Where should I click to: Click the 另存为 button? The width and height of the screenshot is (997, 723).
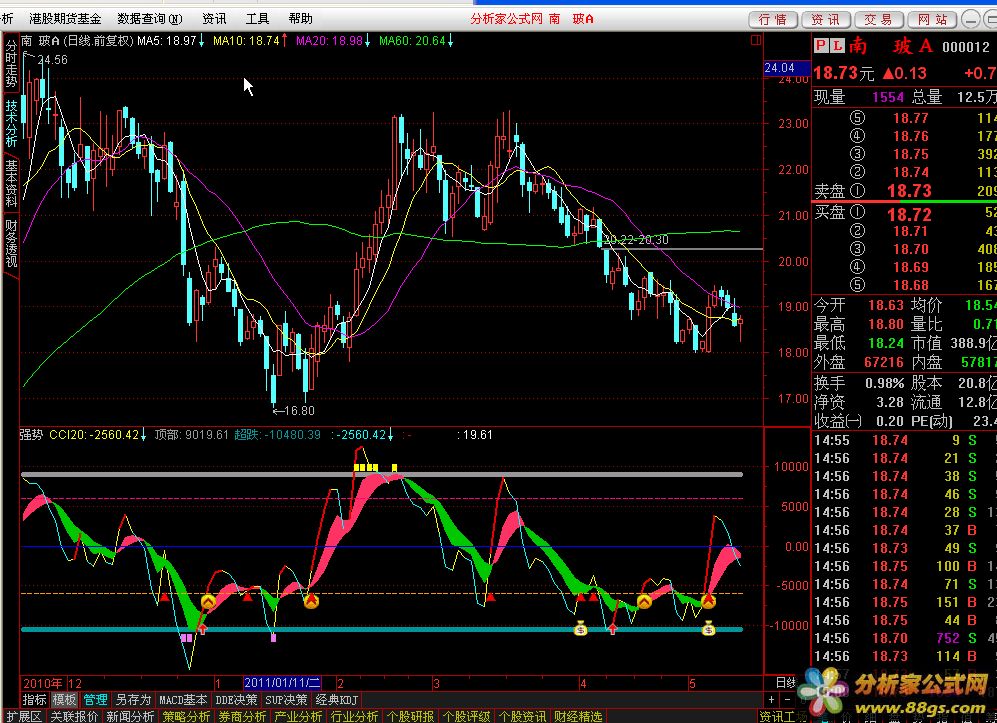click(x=133, y=700)
